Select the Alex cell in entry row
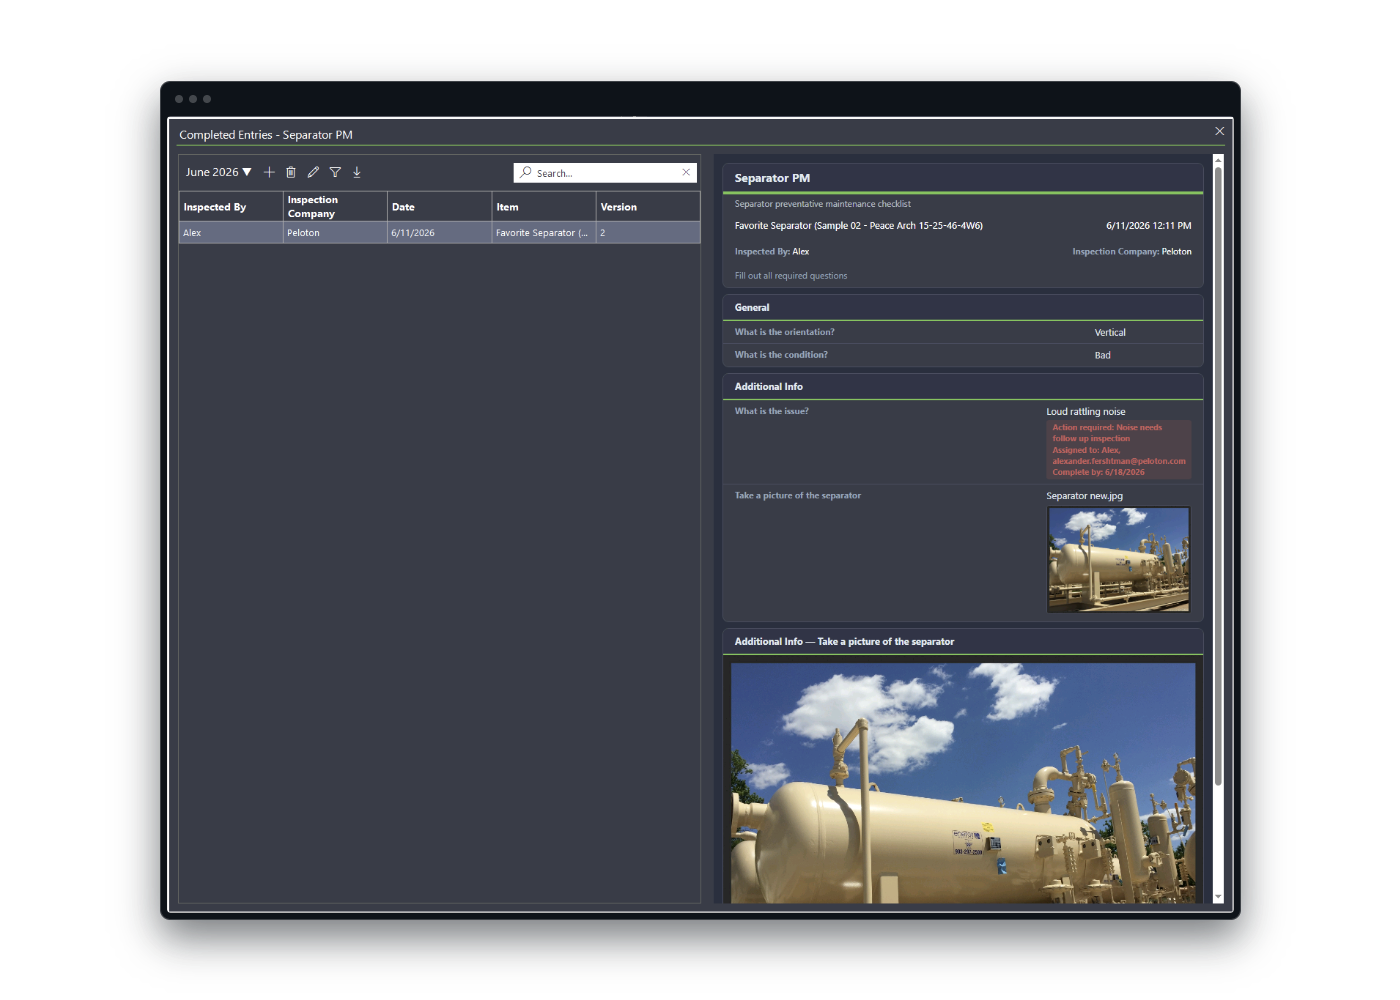The image size is (1400, 1000). (x=231, y=233)
